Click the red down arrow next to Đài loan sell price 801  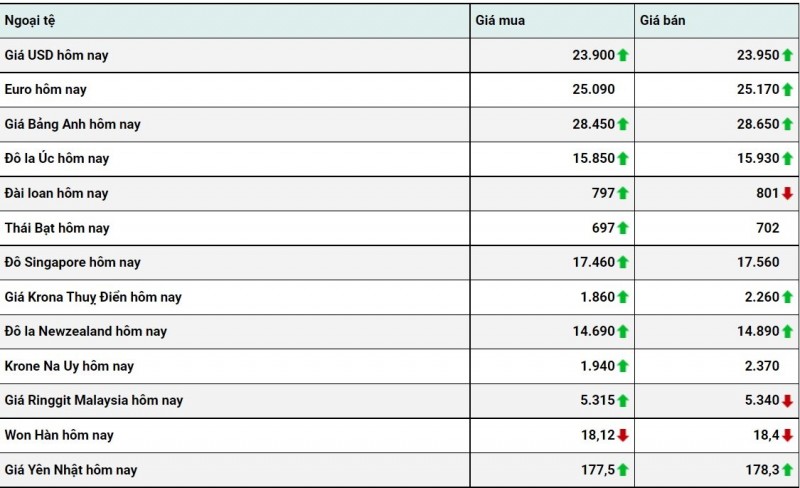click(787, 193)
